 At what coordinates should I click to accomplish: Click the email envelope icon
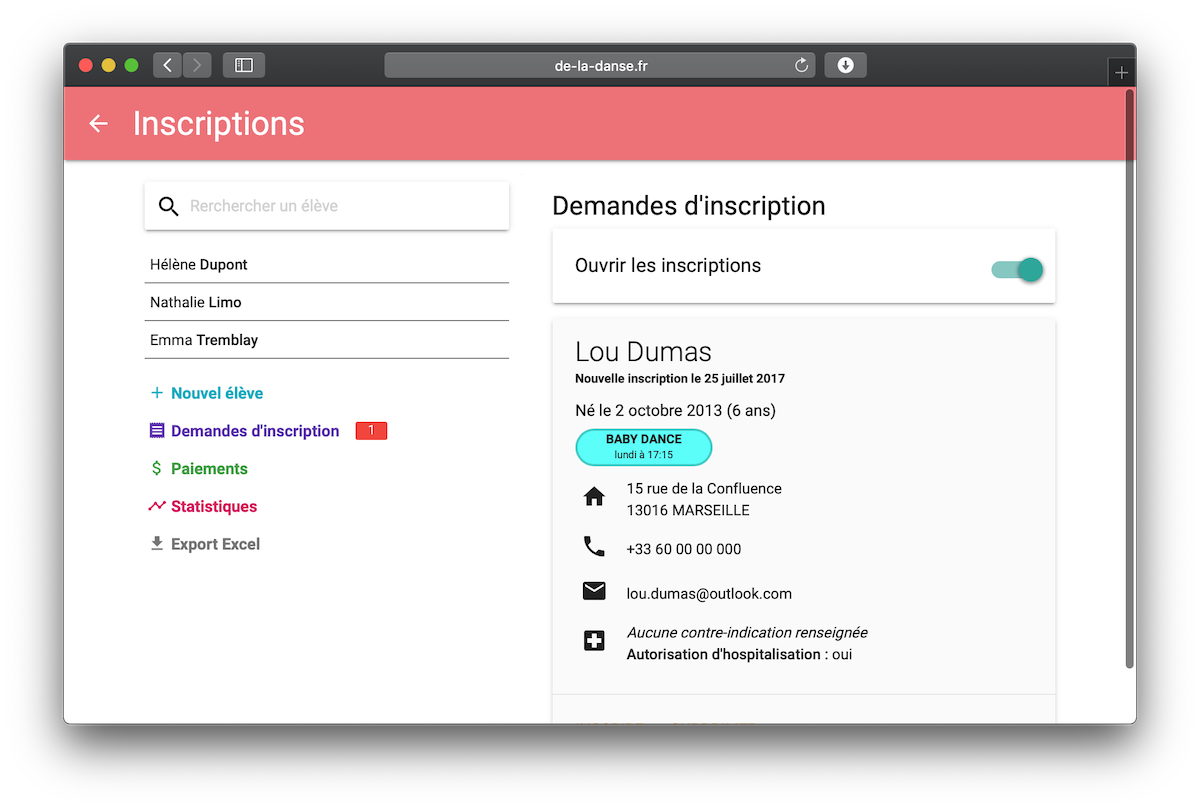pos(594,592)
